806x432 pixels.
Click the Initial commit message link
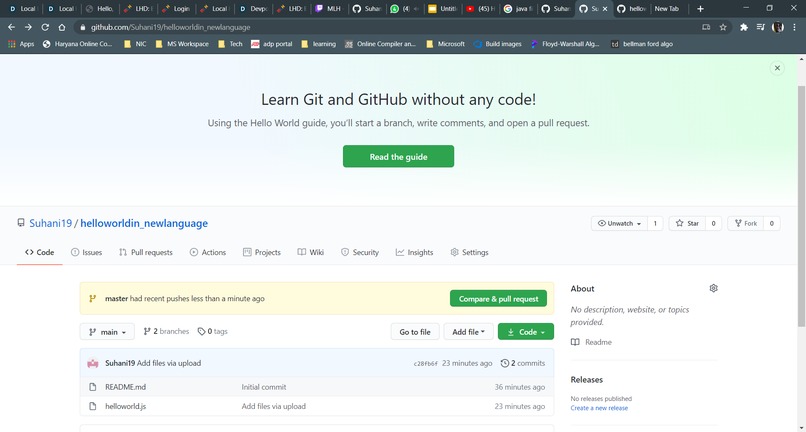(x=264, y=387)
